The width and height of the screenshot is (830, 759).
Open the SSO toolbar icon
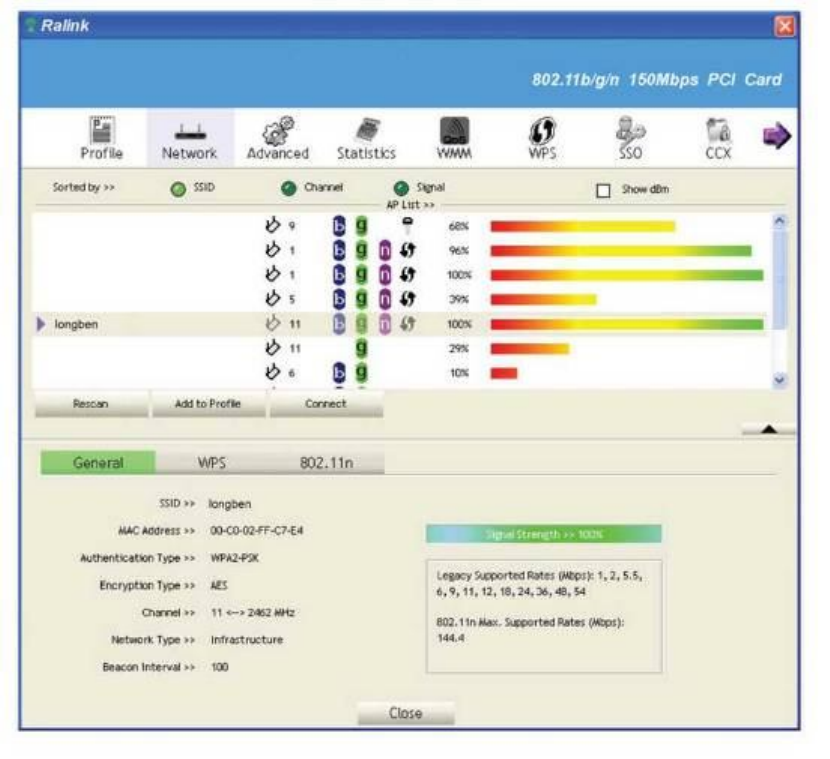pyautogui.click(x=630, y=138)
